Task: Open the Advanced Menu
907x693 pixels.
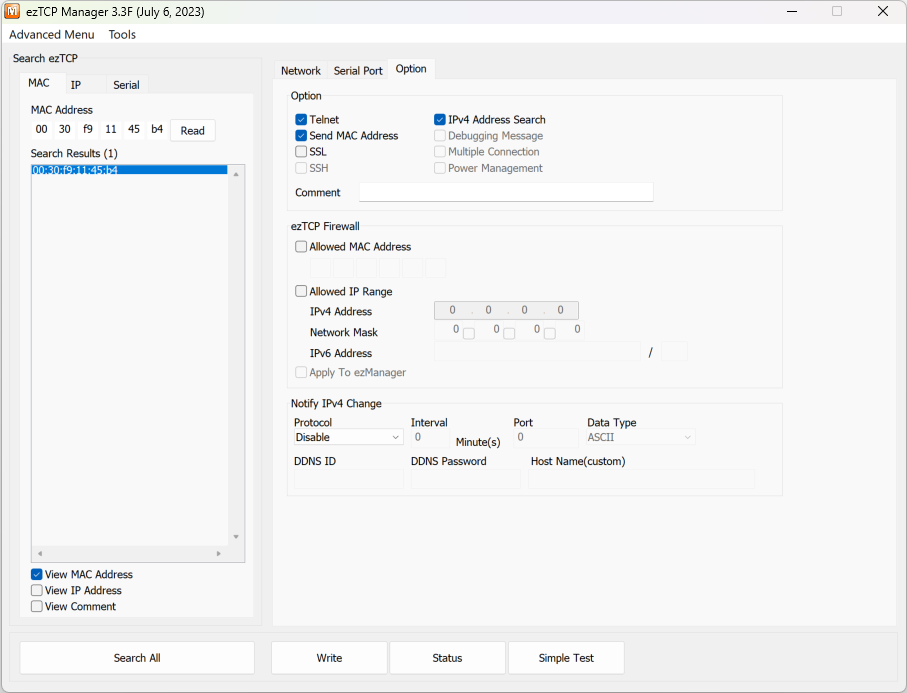Action: 51,34
